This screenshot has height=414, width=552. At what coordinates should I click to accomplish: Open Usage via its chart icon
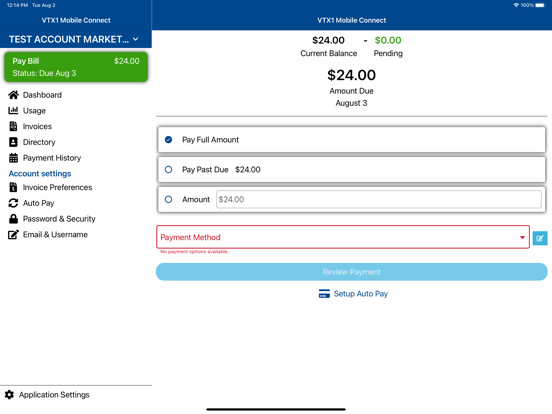(x=13, y=111)
